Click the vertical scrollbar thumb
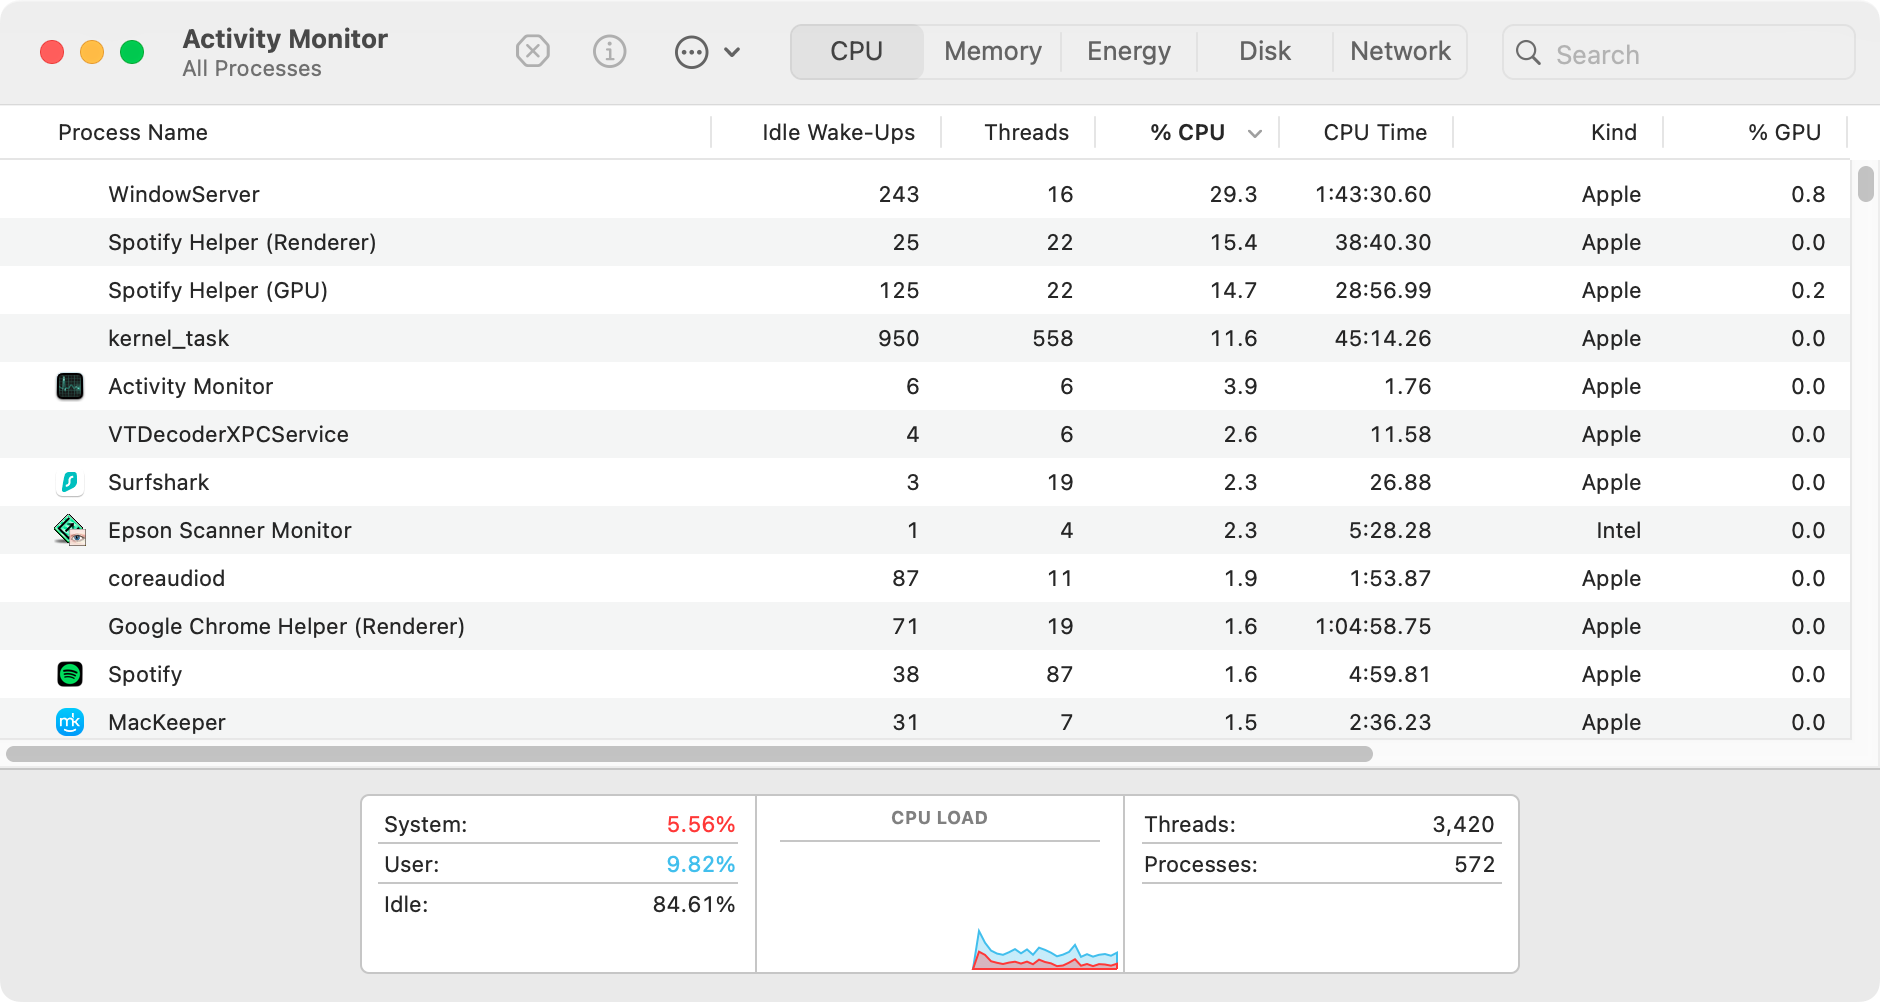Screen dimensions: 1880x1002 [1864, 185]
